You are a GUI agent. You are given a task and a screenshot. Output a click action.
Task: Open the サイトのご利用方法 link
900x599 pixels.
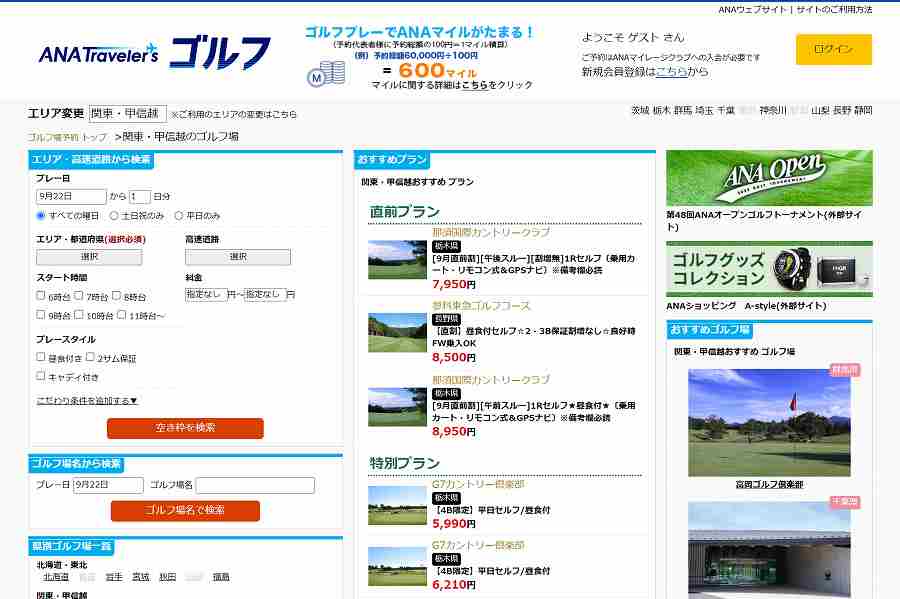(x=835, y=10)
